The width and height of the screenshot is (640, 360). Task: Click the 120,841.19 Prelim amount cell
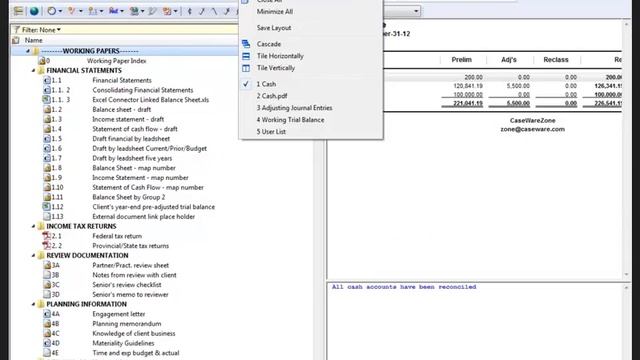tap(468, 86)
